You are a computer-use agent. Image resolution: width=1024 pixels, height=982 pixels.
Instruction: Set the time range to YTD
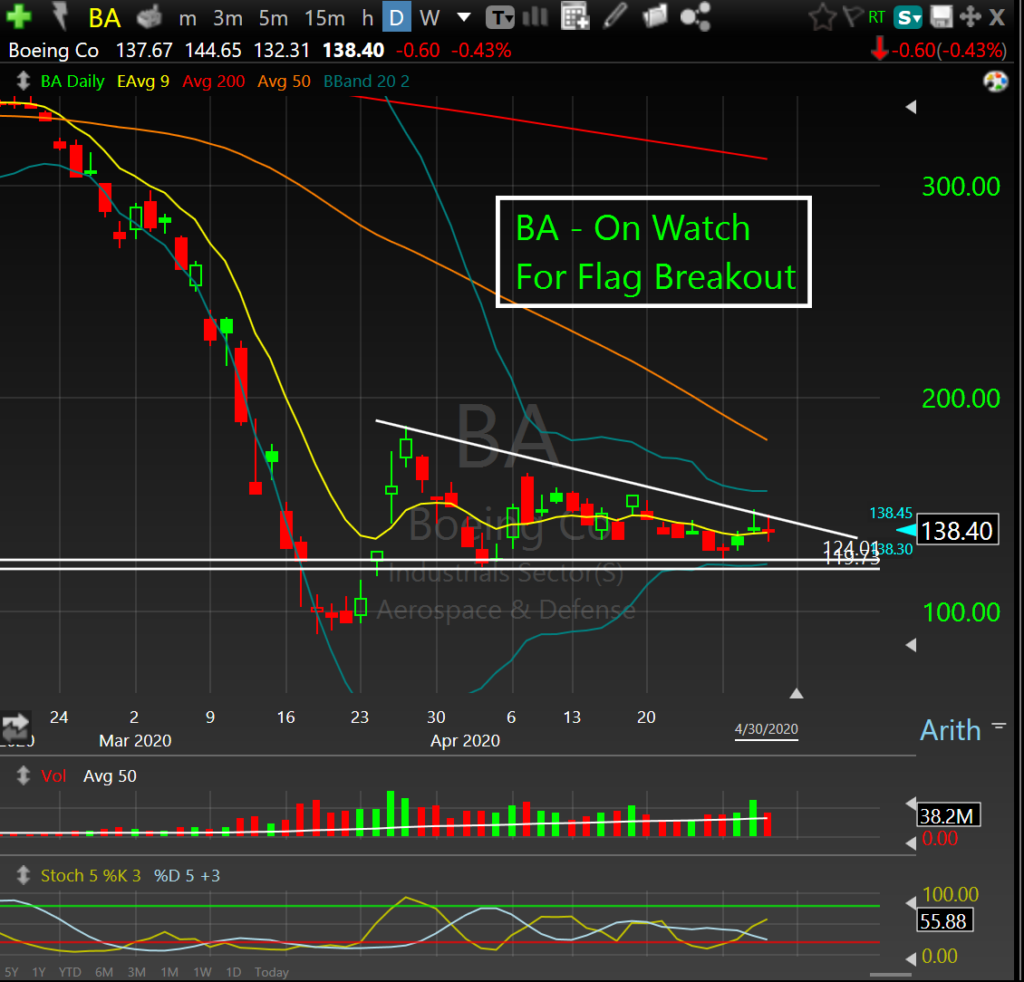point(70,972)
